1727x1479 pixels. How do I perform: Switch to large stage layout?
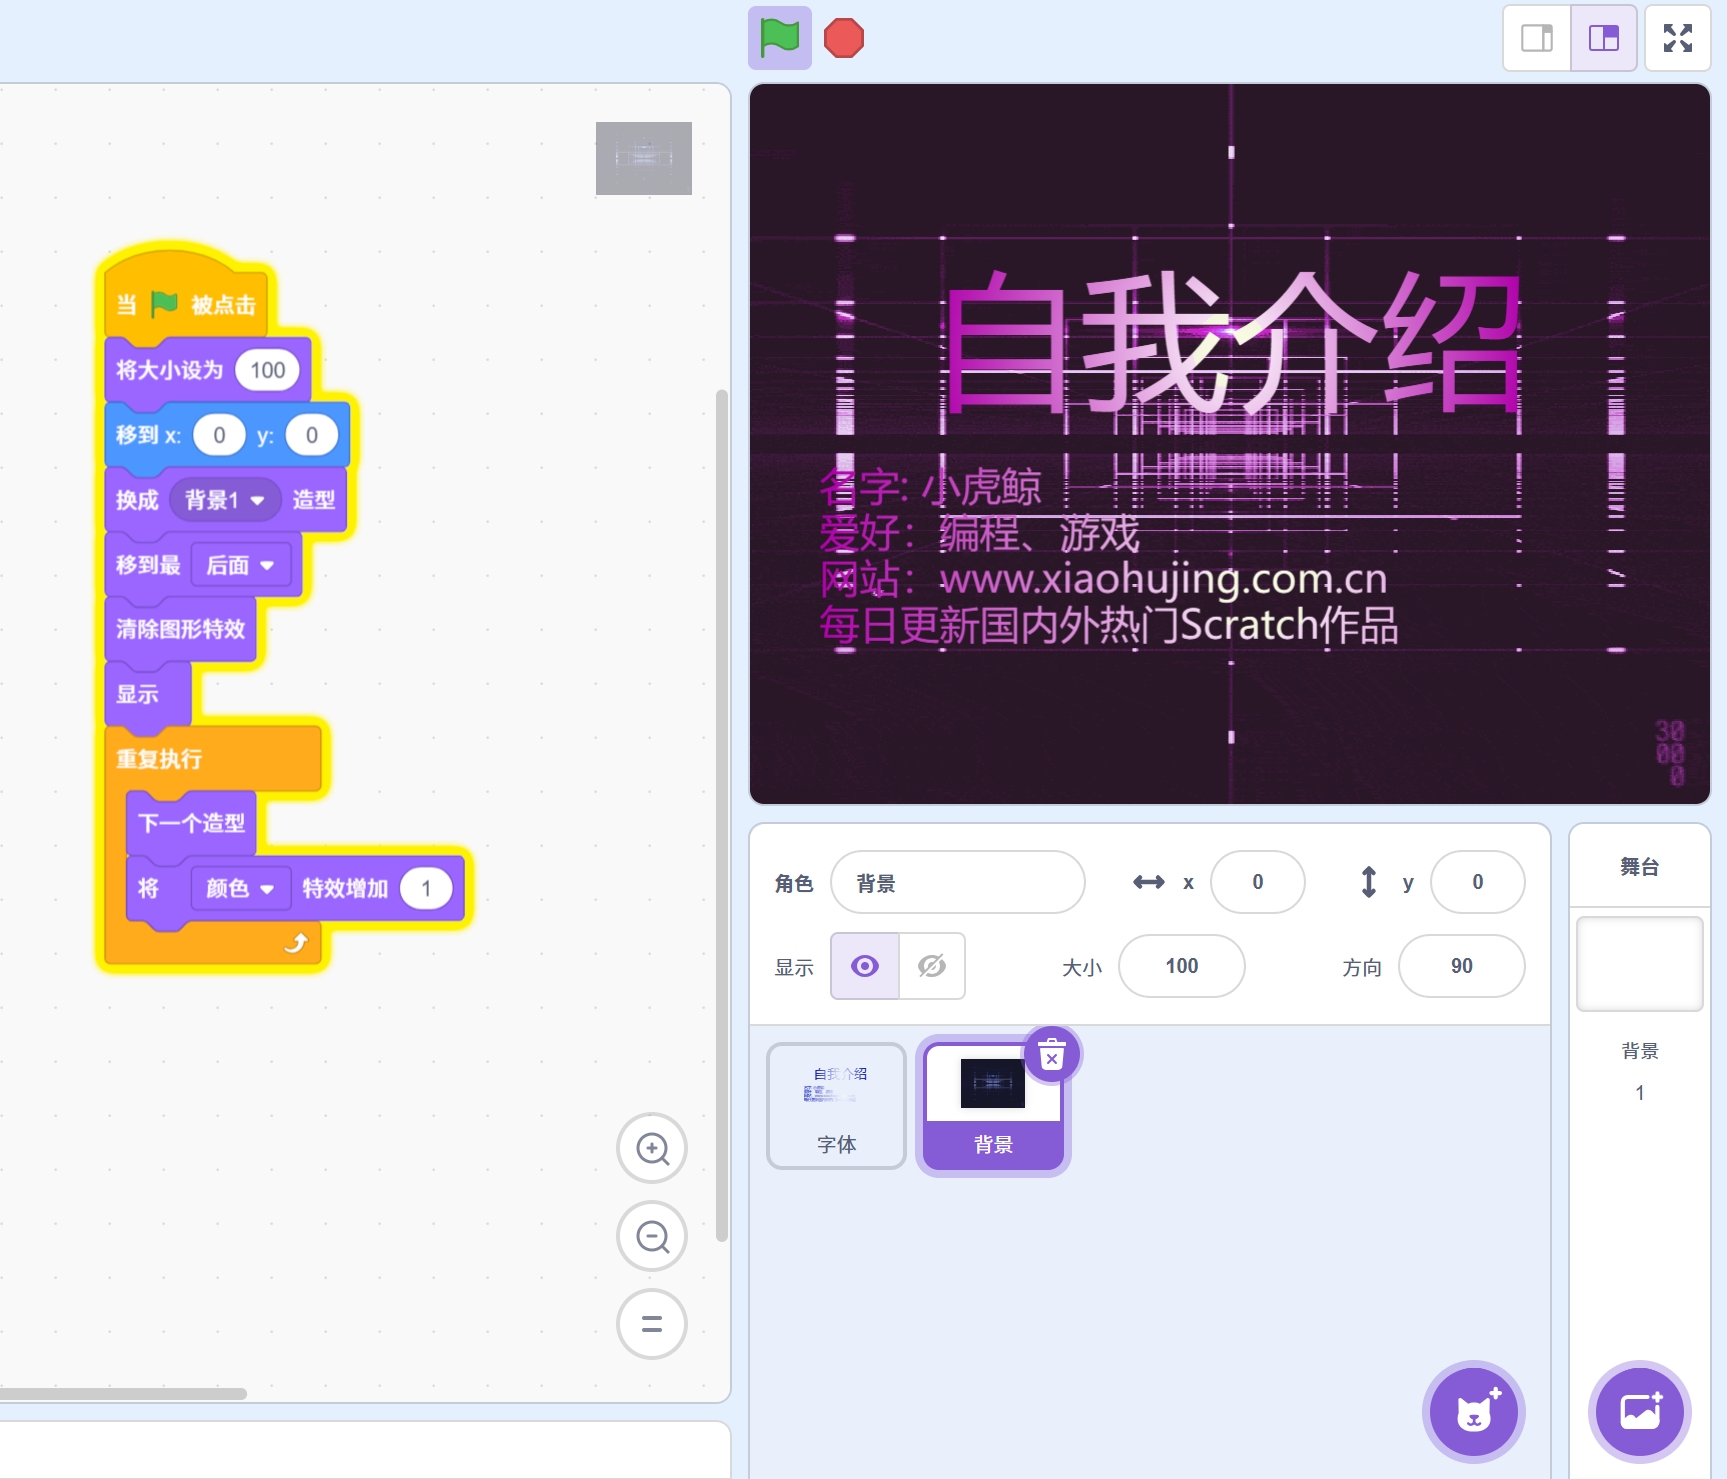pos(1603,38)
